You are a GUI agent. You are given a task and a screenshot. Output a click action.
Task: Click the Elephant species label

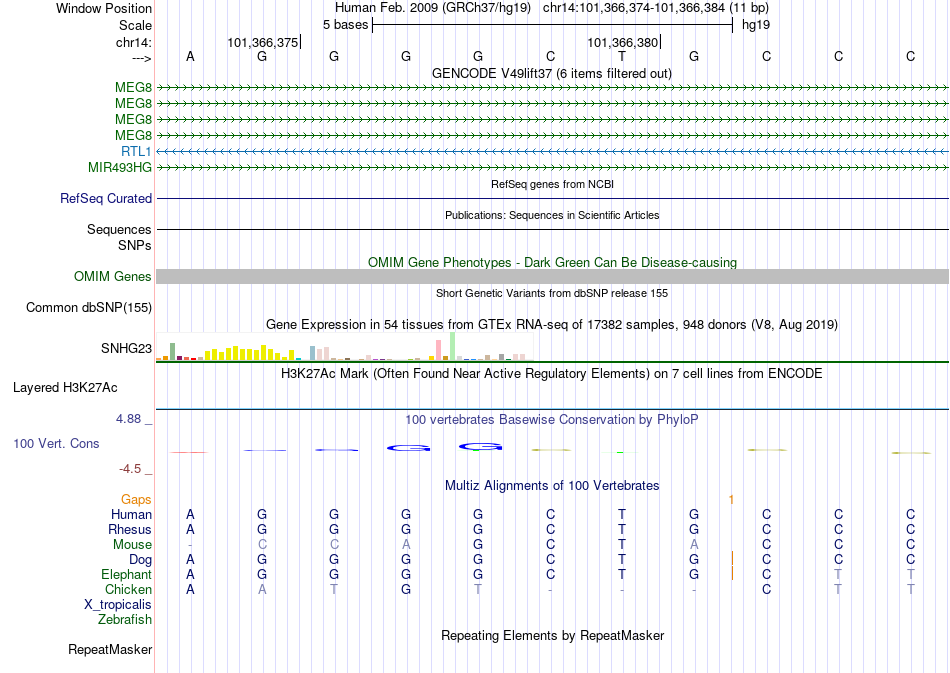(127, 574)
